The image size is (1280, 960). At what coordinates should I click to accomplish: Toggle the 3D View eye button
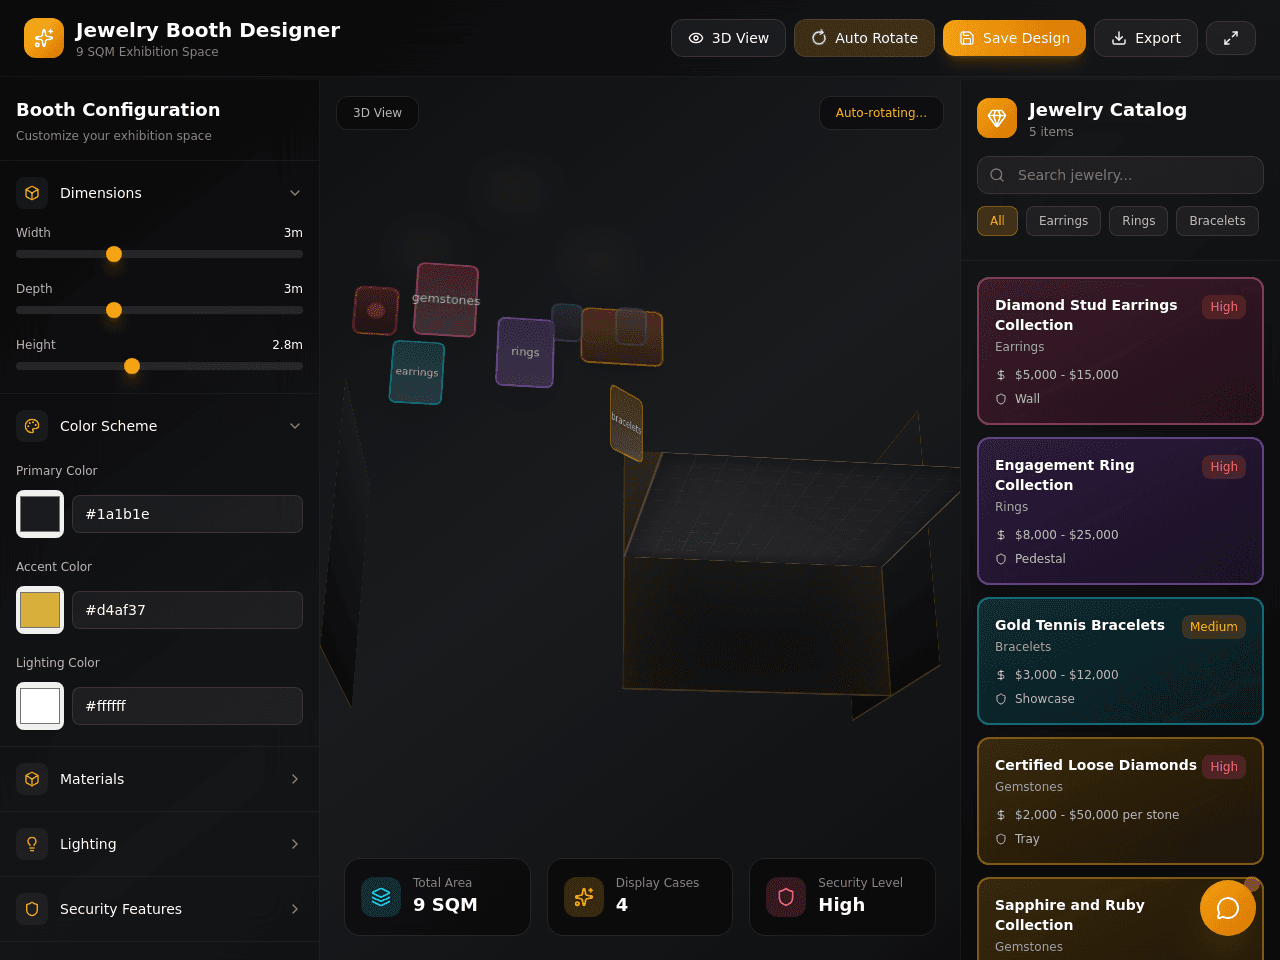pos(728,38)
